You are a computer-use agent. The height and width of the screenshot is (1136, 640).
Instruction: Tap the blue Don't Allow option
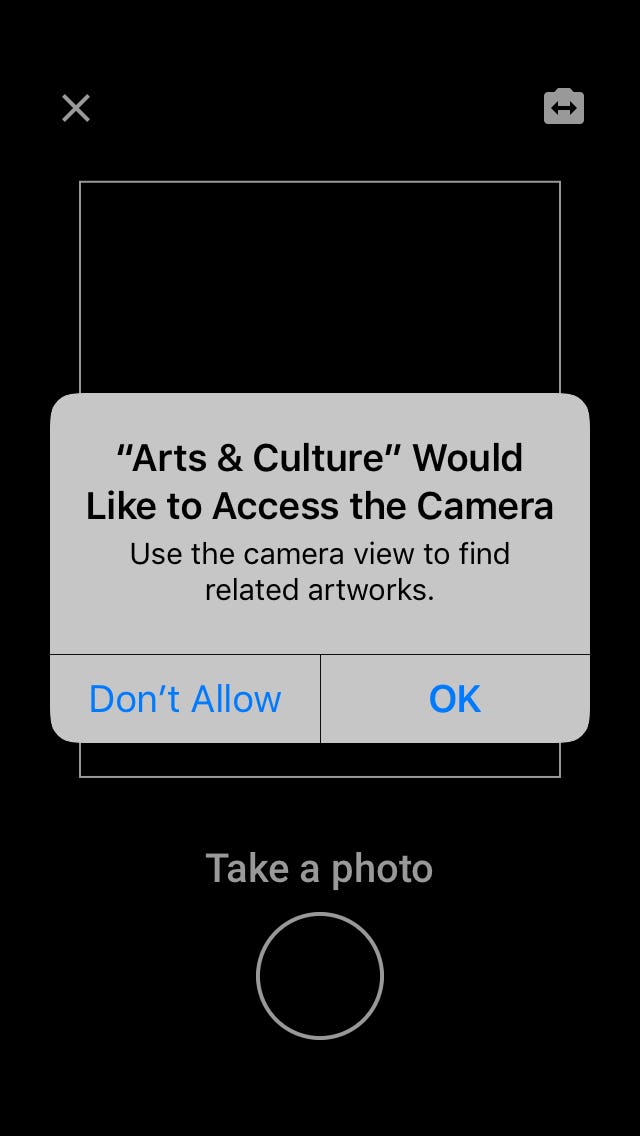185,698
